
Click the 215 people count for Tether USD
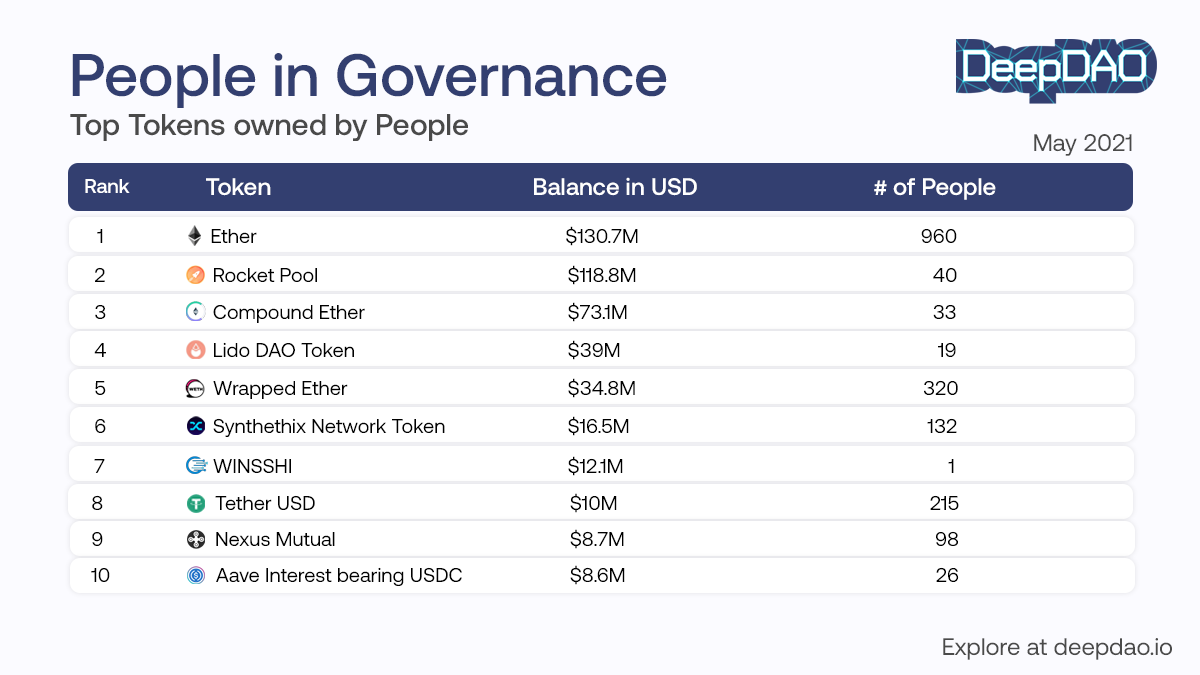[x=942, y=503]
